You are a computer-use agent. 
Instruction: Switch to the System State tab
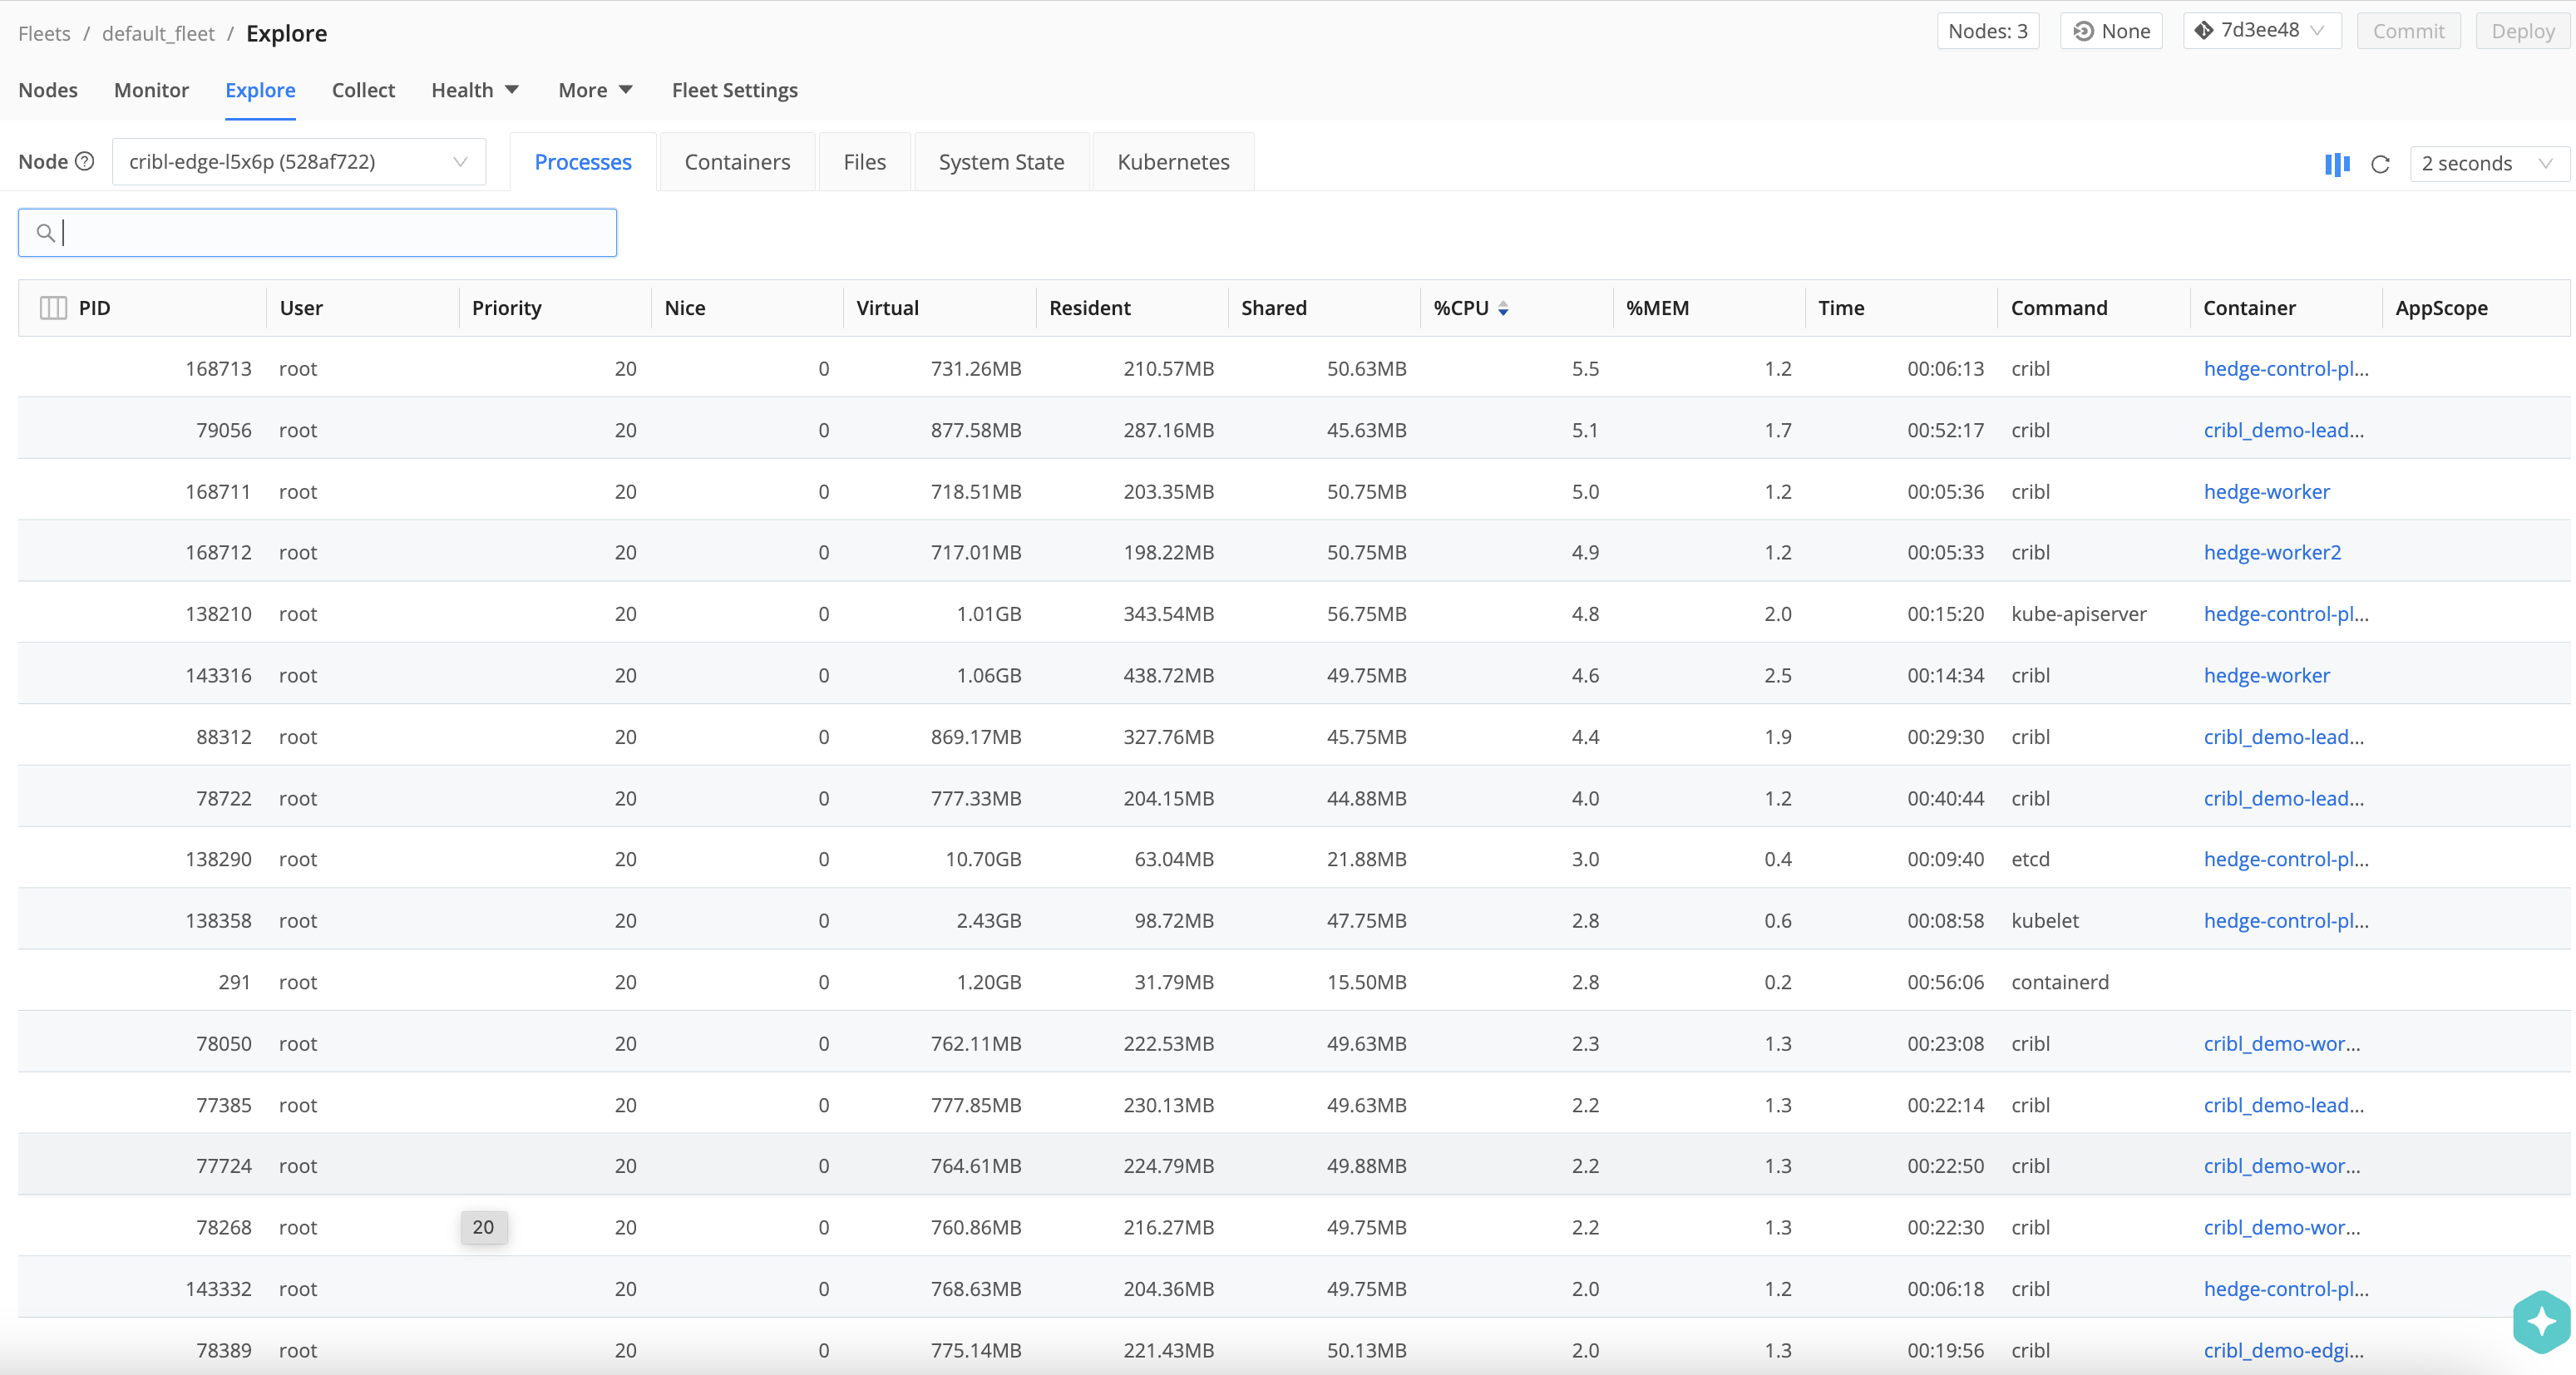tap(1000, 162)
